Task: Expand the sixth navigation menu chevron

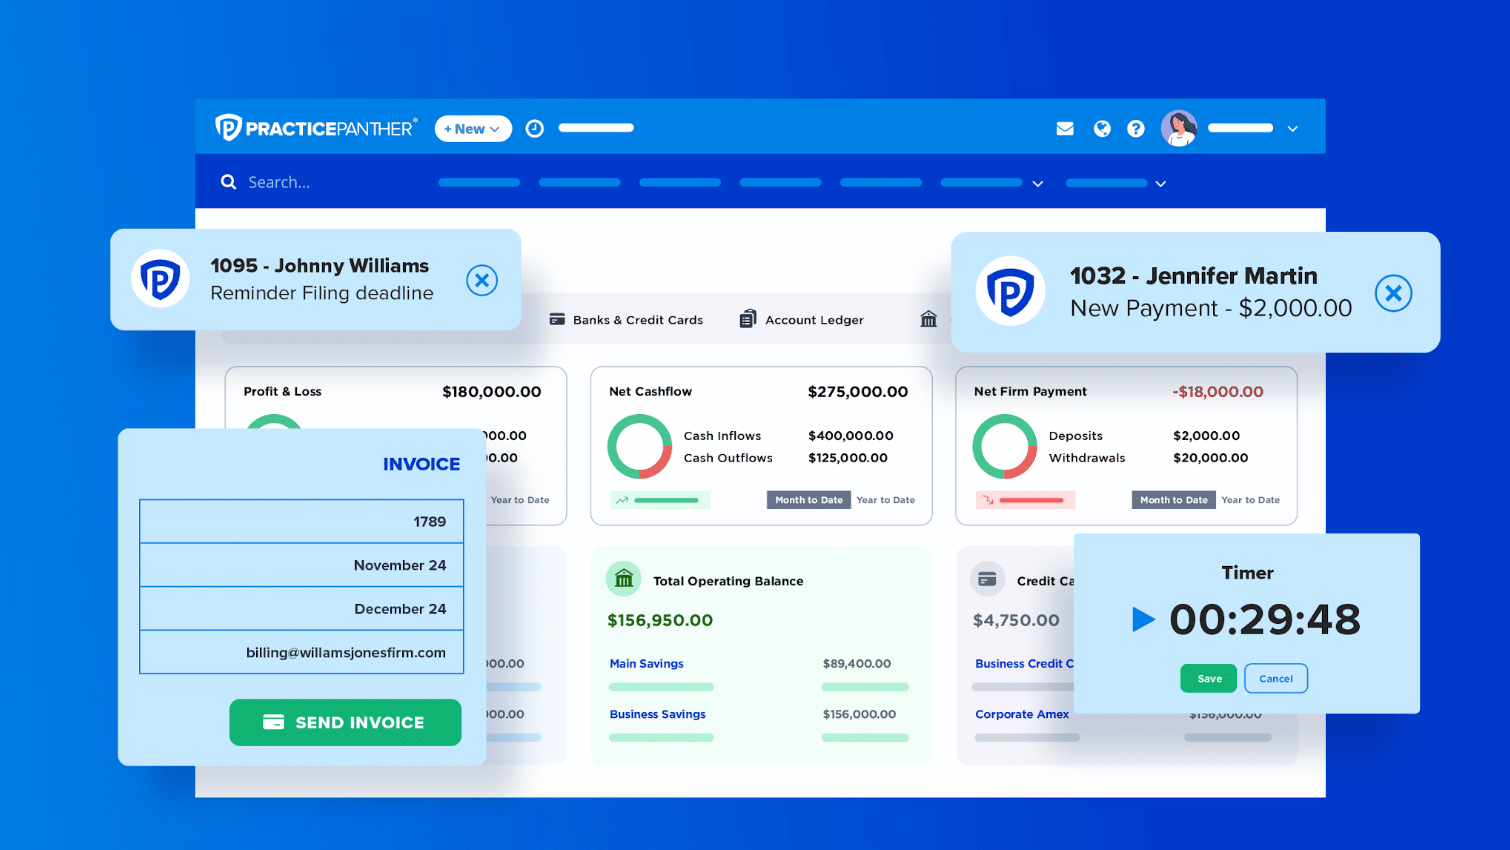Action: click(x=1038, y=184)
